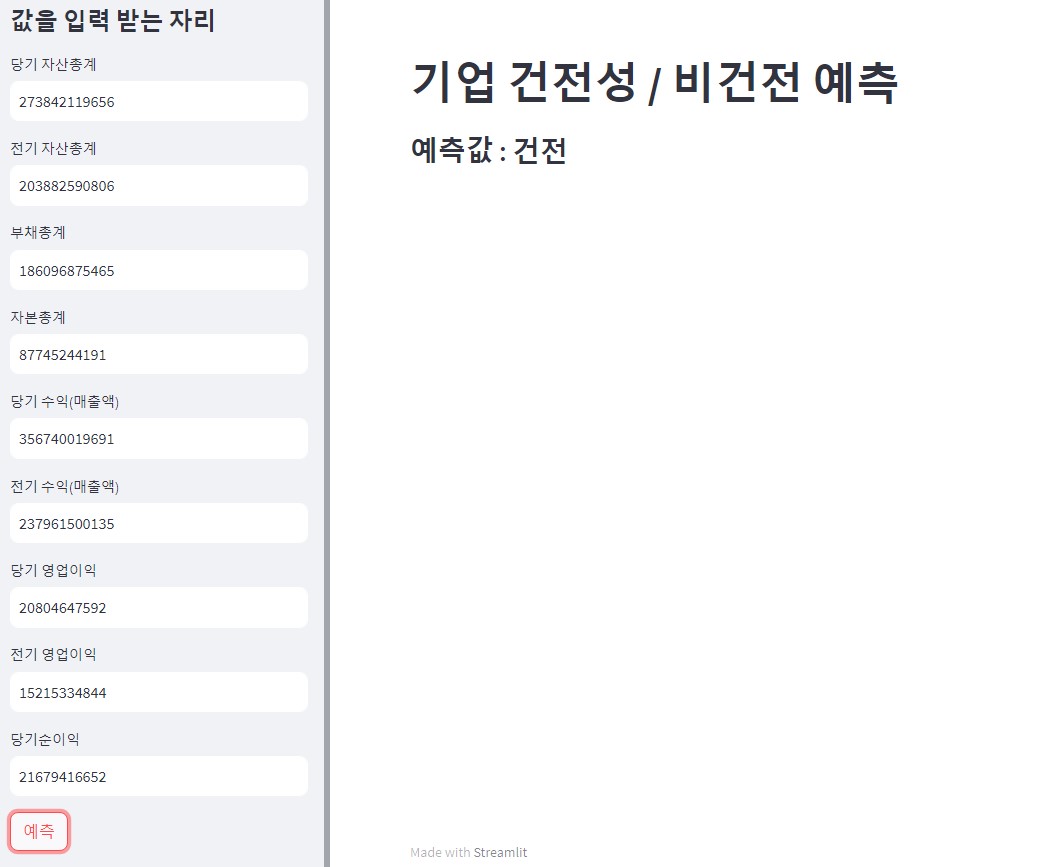Image resolution: width=1046 pixels, height=867 pixels.
Task: Click the 전기 자산총계 label text
Action: pos(54,148)
